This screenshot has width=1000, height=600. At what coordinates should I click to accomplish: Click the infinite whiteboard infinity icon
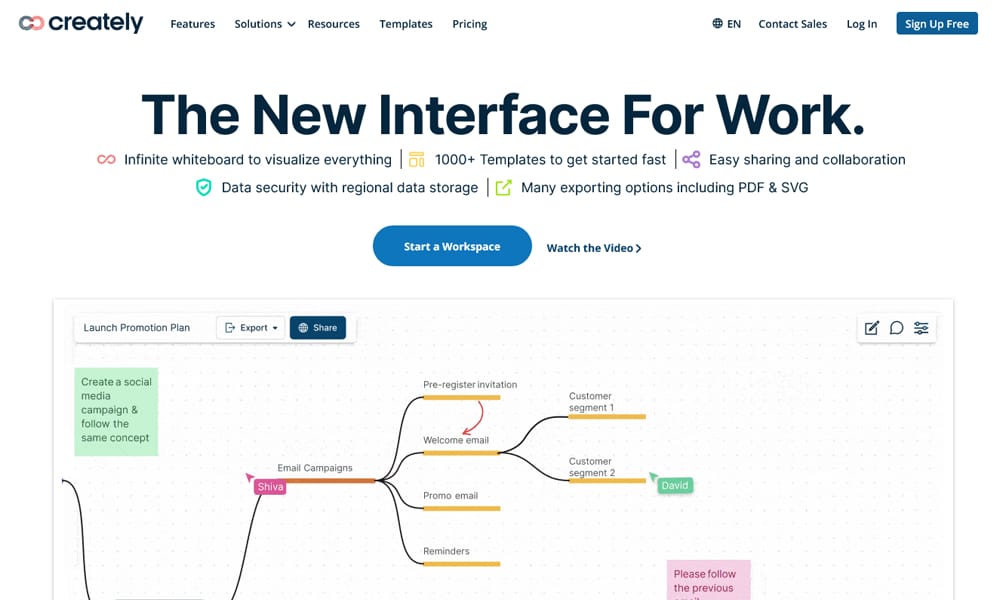(x=106, y=160)
